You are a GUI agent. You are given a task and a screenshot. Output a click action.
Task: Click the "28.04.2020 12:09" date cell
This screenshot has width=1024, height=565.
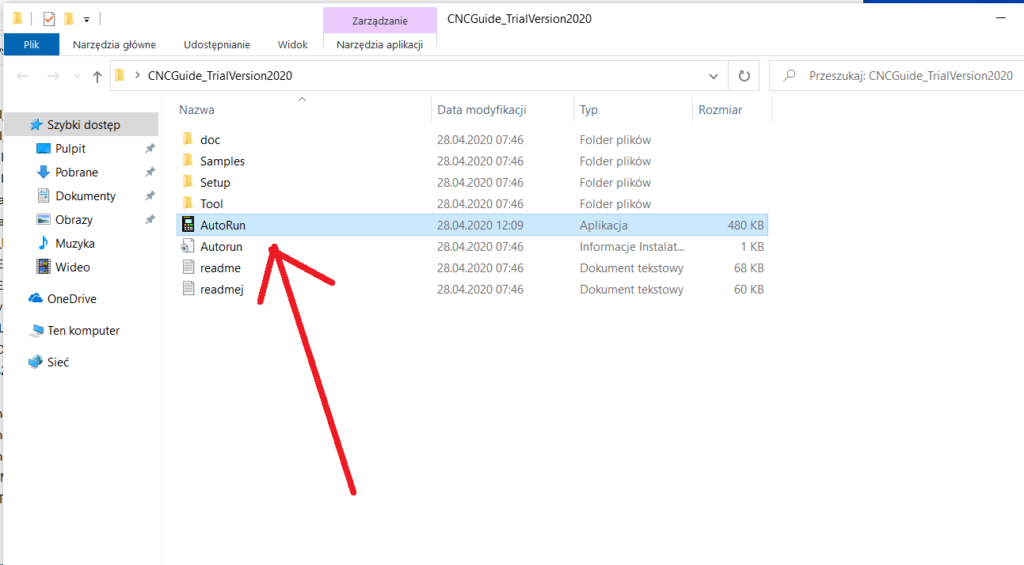(480, 225)
